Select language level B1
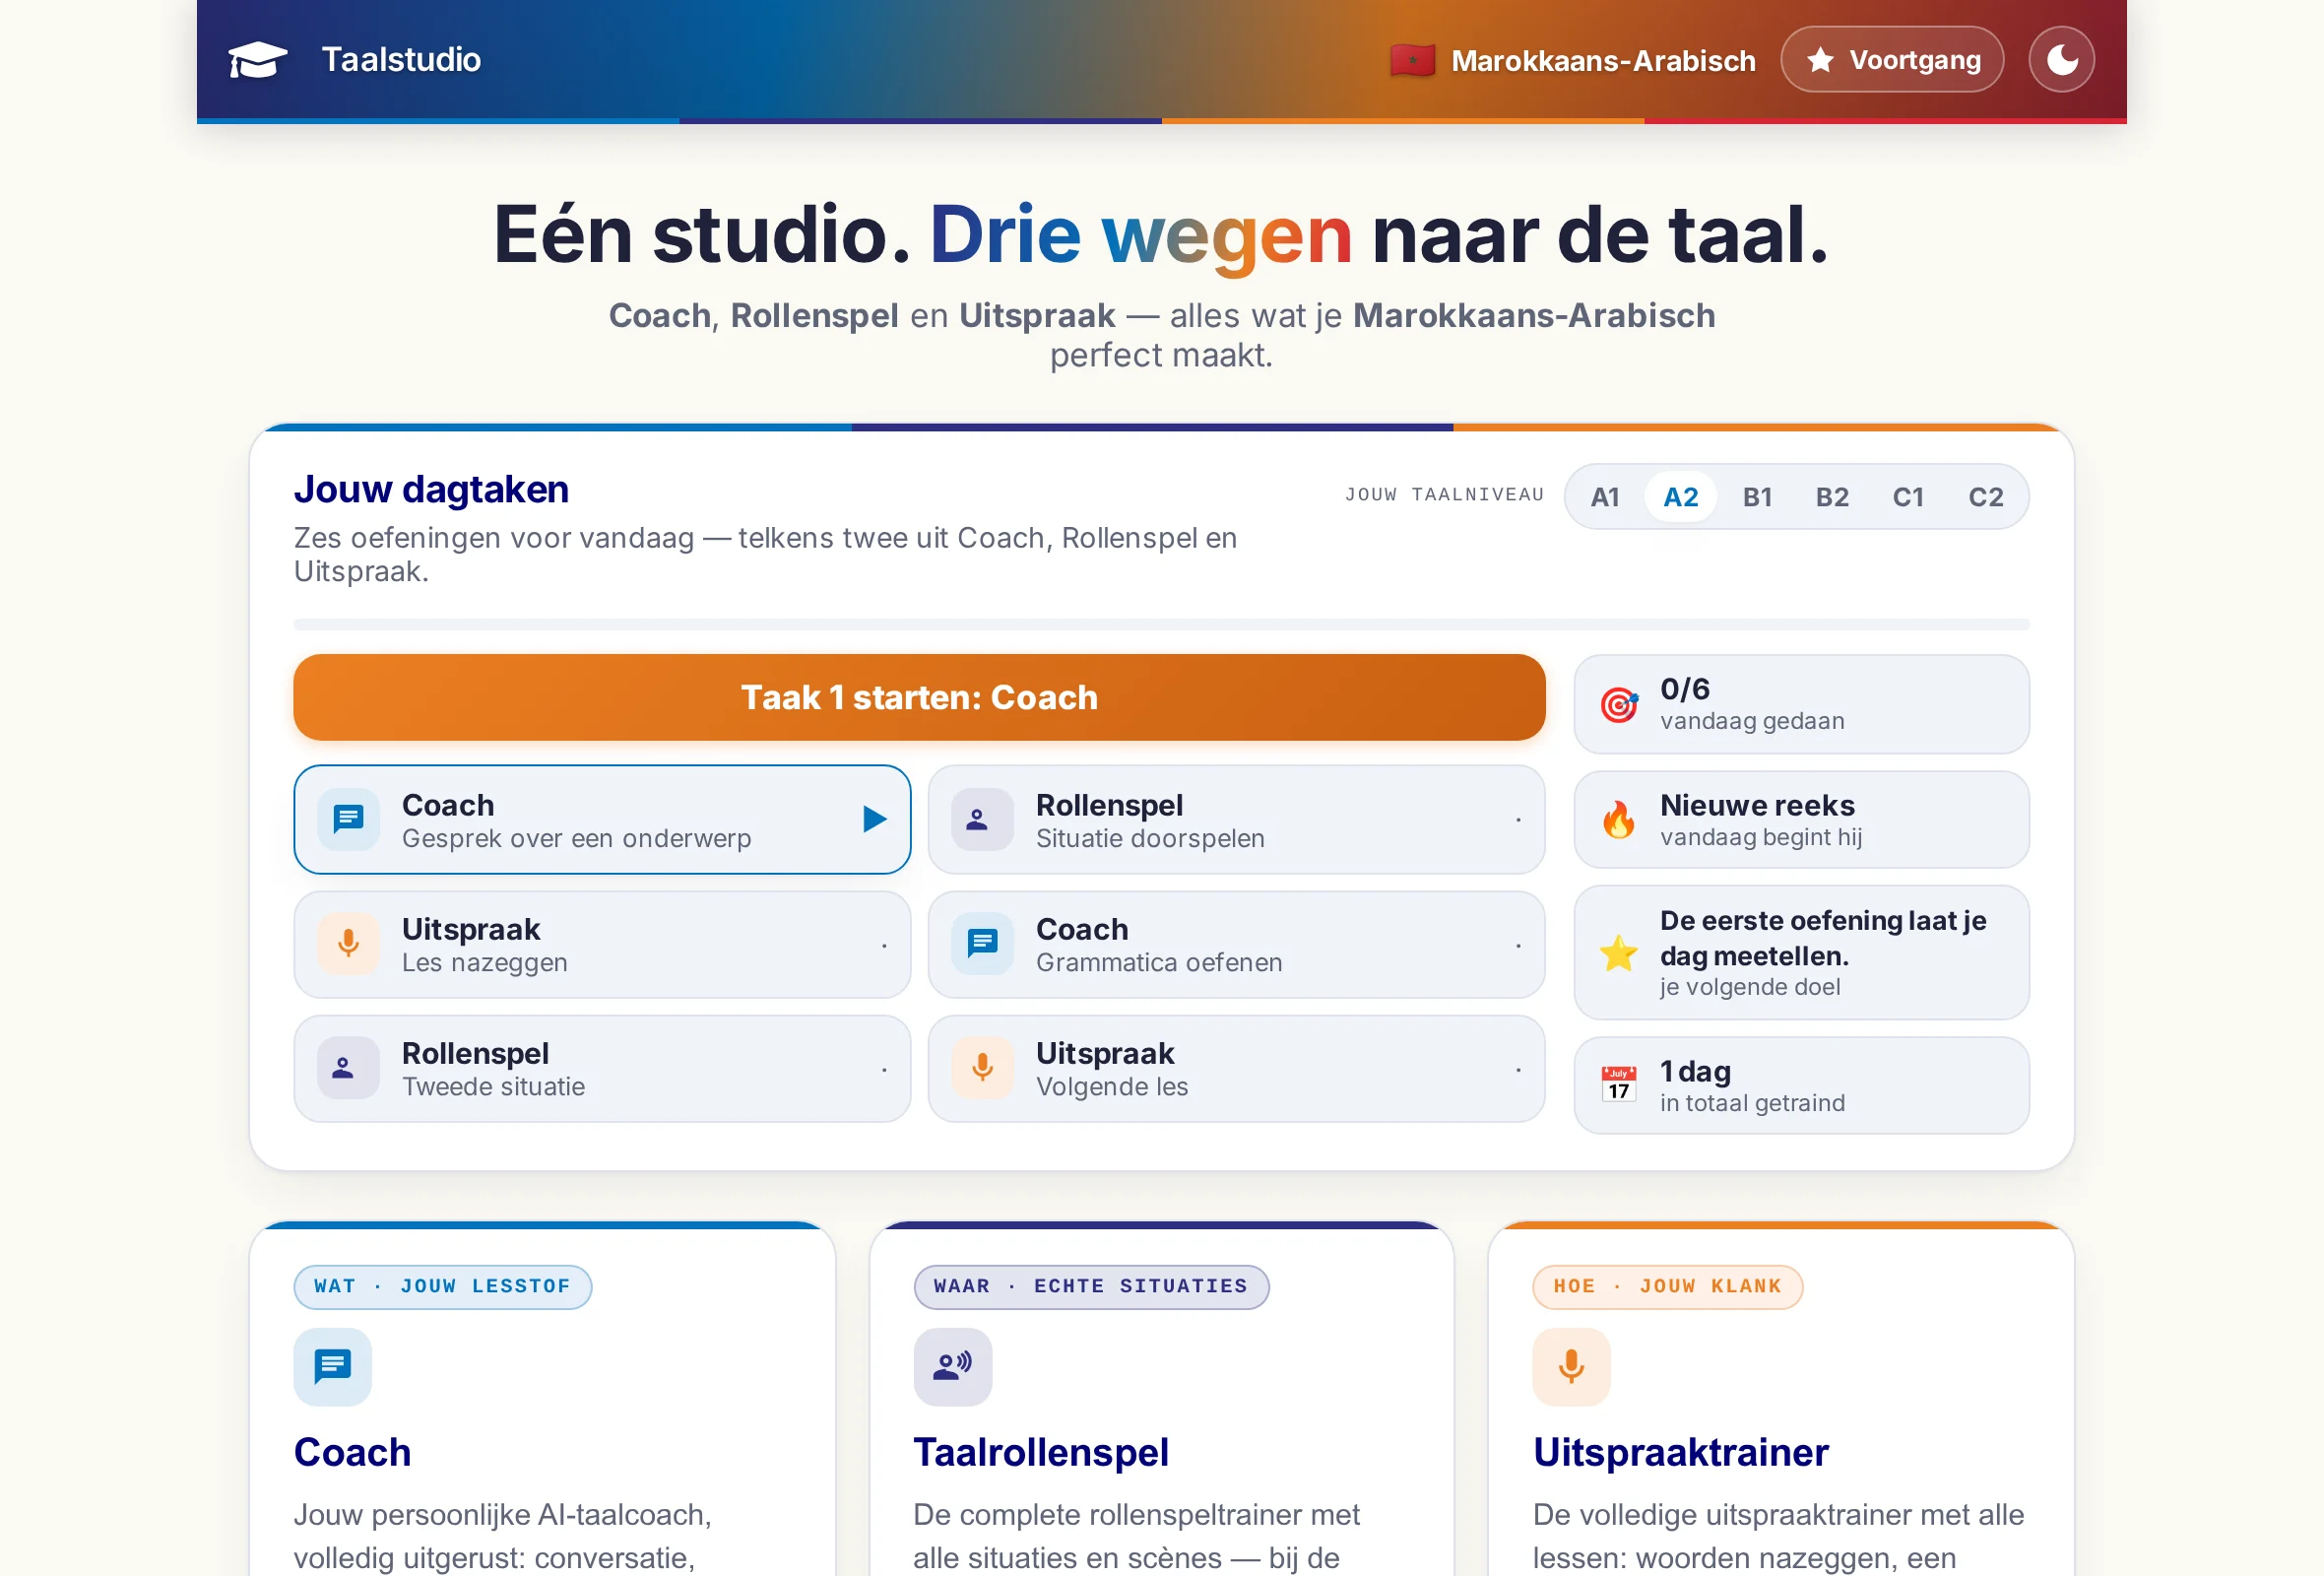 tap(1757, 497)
